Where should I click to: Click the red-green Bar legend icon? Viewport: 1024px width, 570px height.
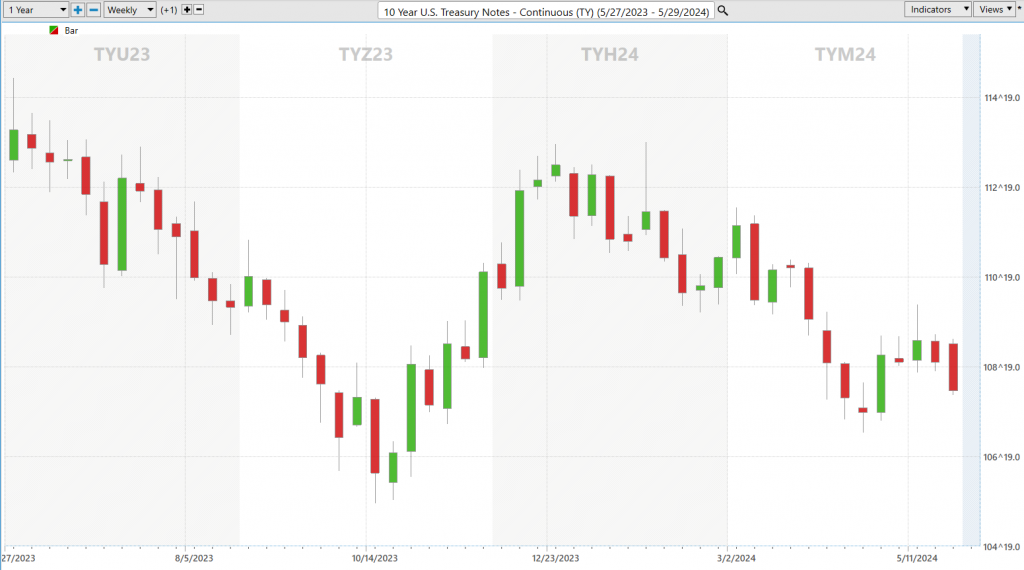point(54,31)
